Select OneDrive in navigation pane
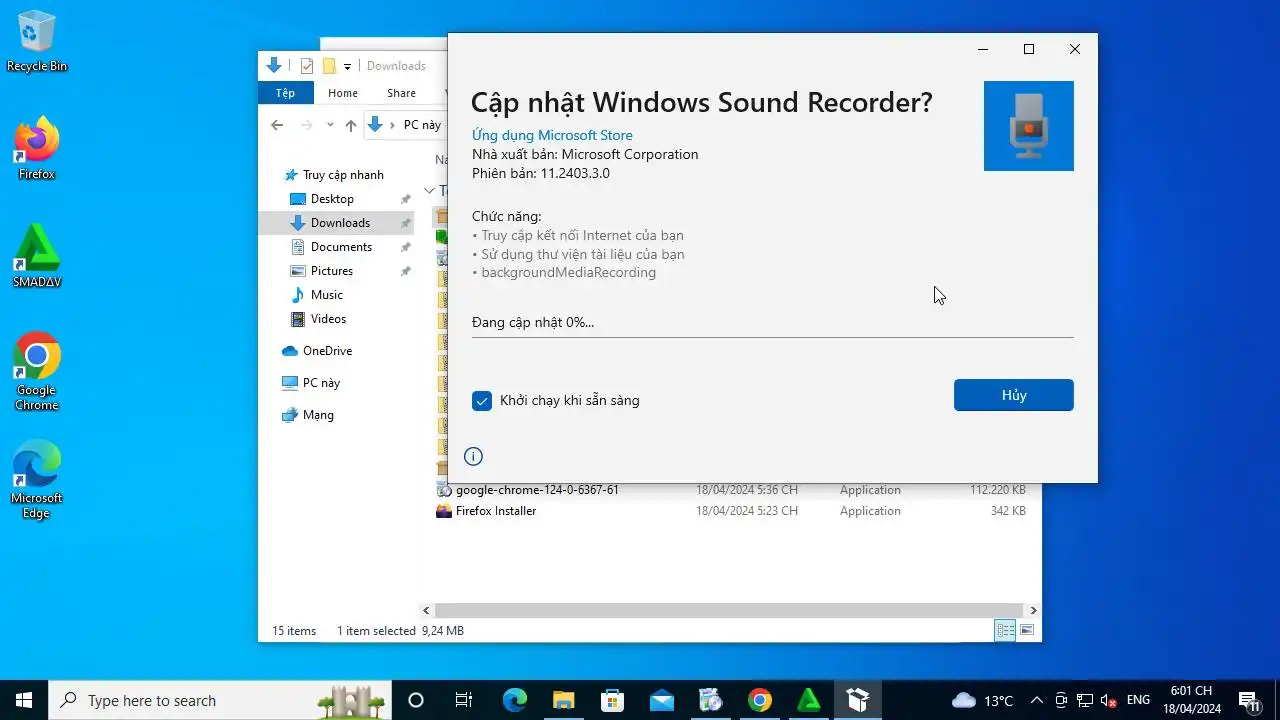The width and height of the screenshot is (1280, 720). 327,351
